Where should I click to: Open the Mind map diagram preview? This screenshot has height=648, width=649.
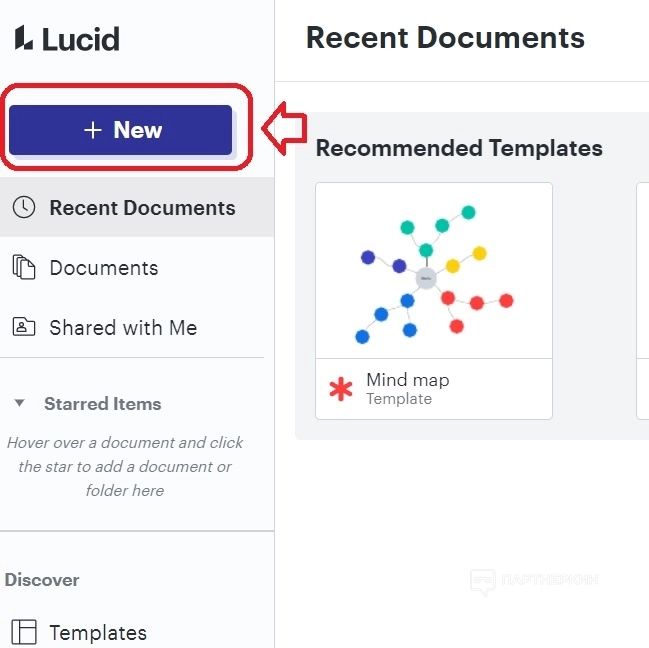coord(434,271)
